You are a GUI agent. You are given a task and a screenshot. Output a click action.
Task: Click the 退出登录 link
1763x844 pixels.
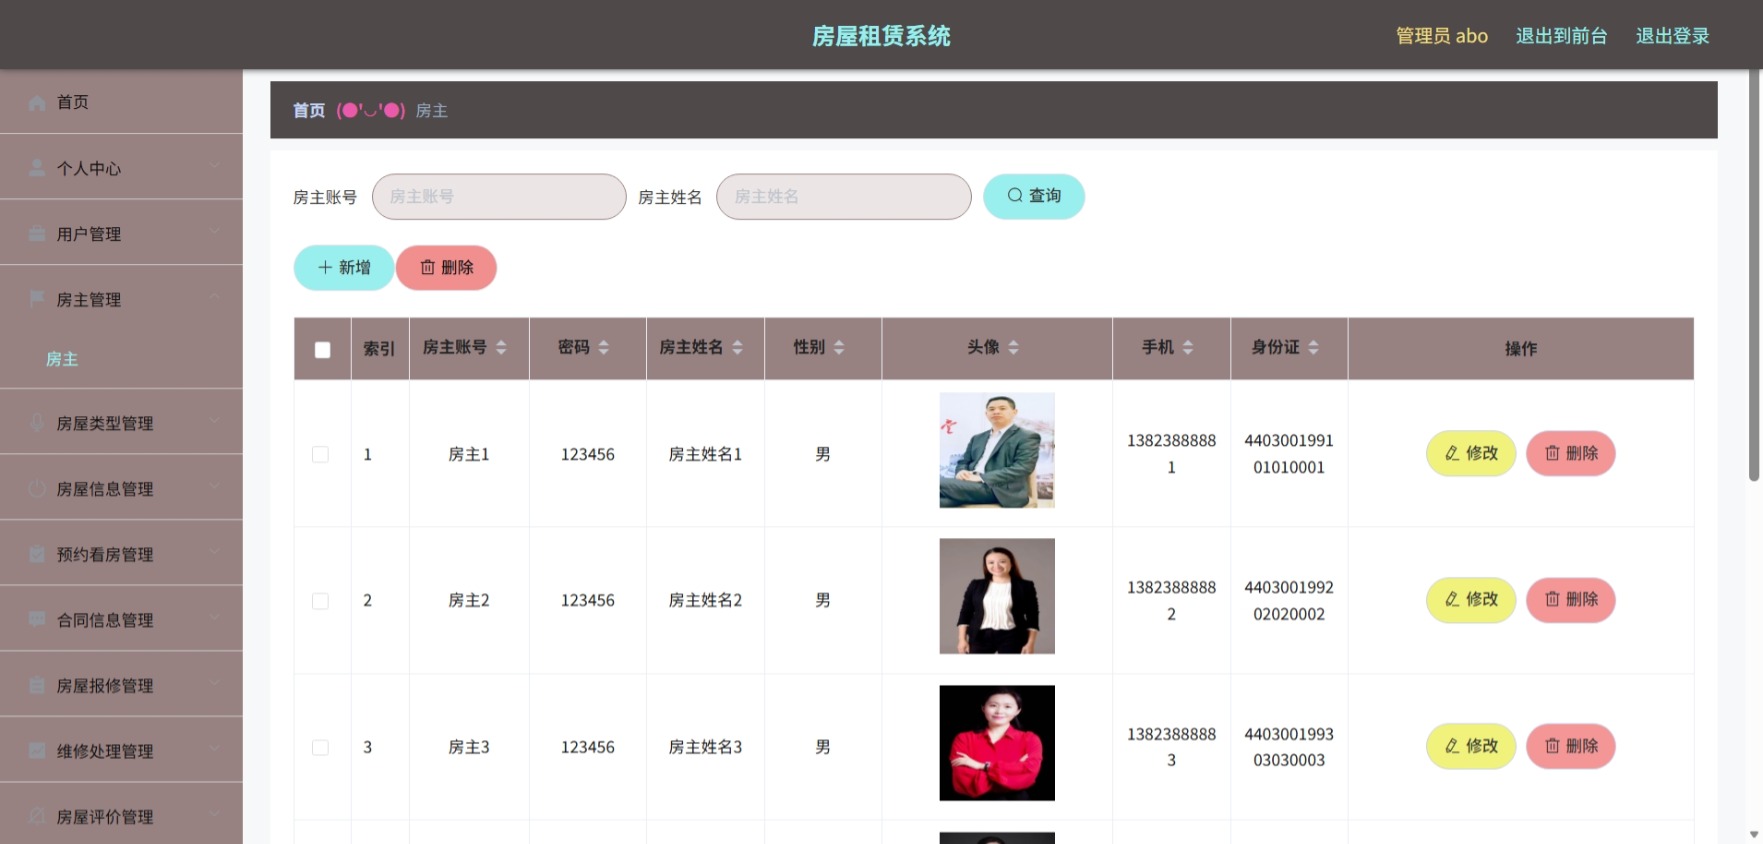(x=1672, y=36)
